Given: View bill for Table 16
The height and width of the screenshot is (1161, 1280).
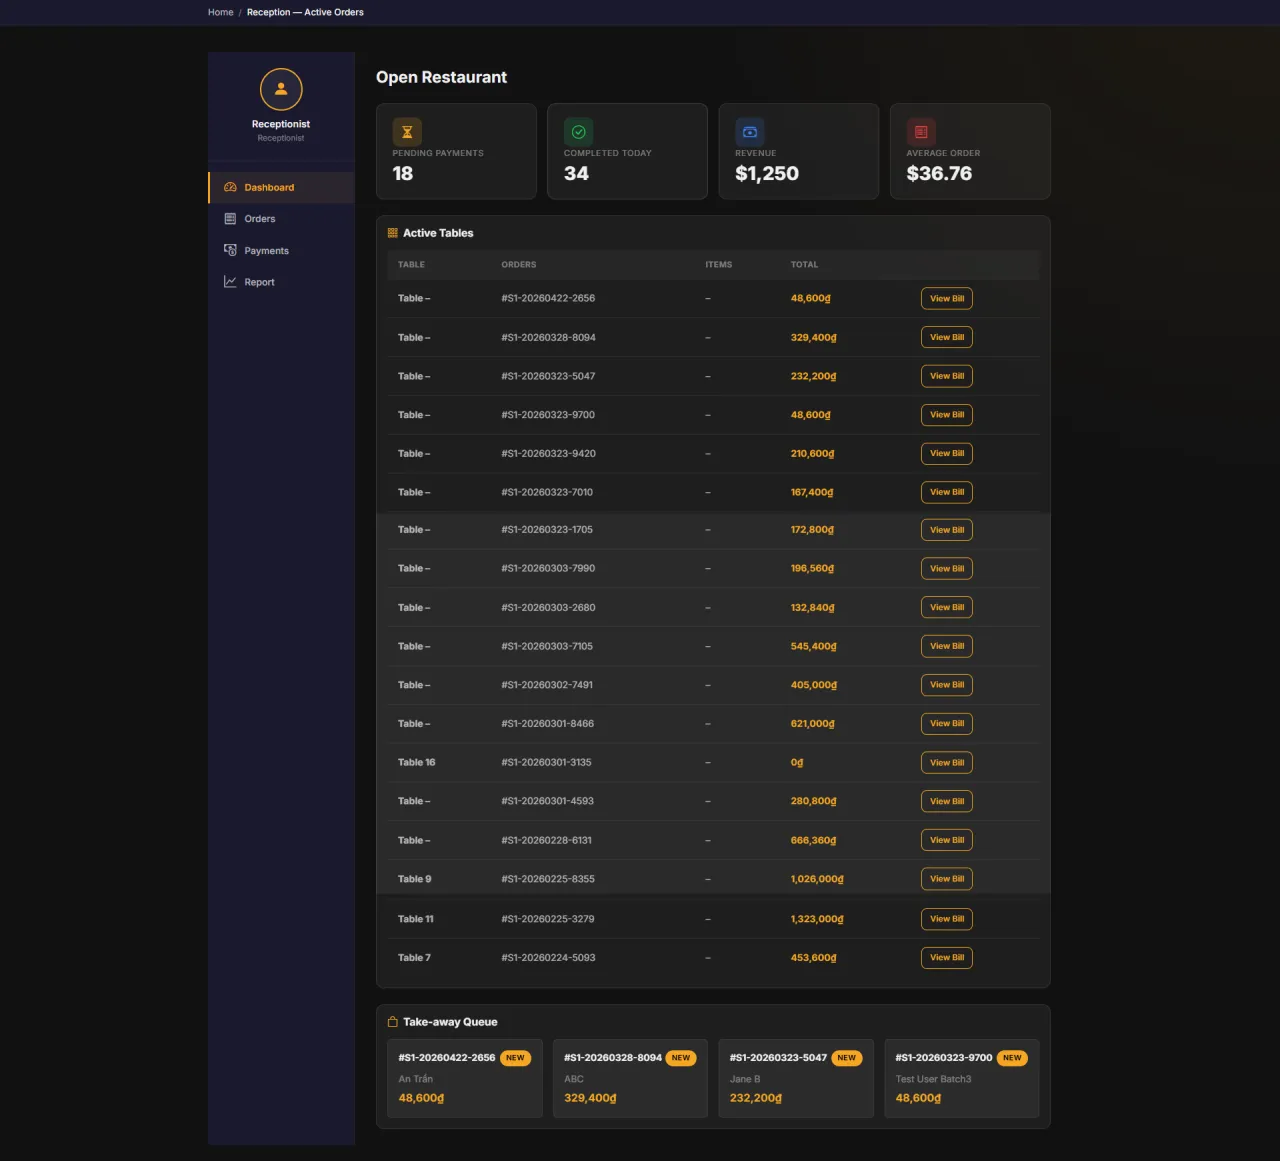Looking at the screenshot, I should click(x=946, y=763).
